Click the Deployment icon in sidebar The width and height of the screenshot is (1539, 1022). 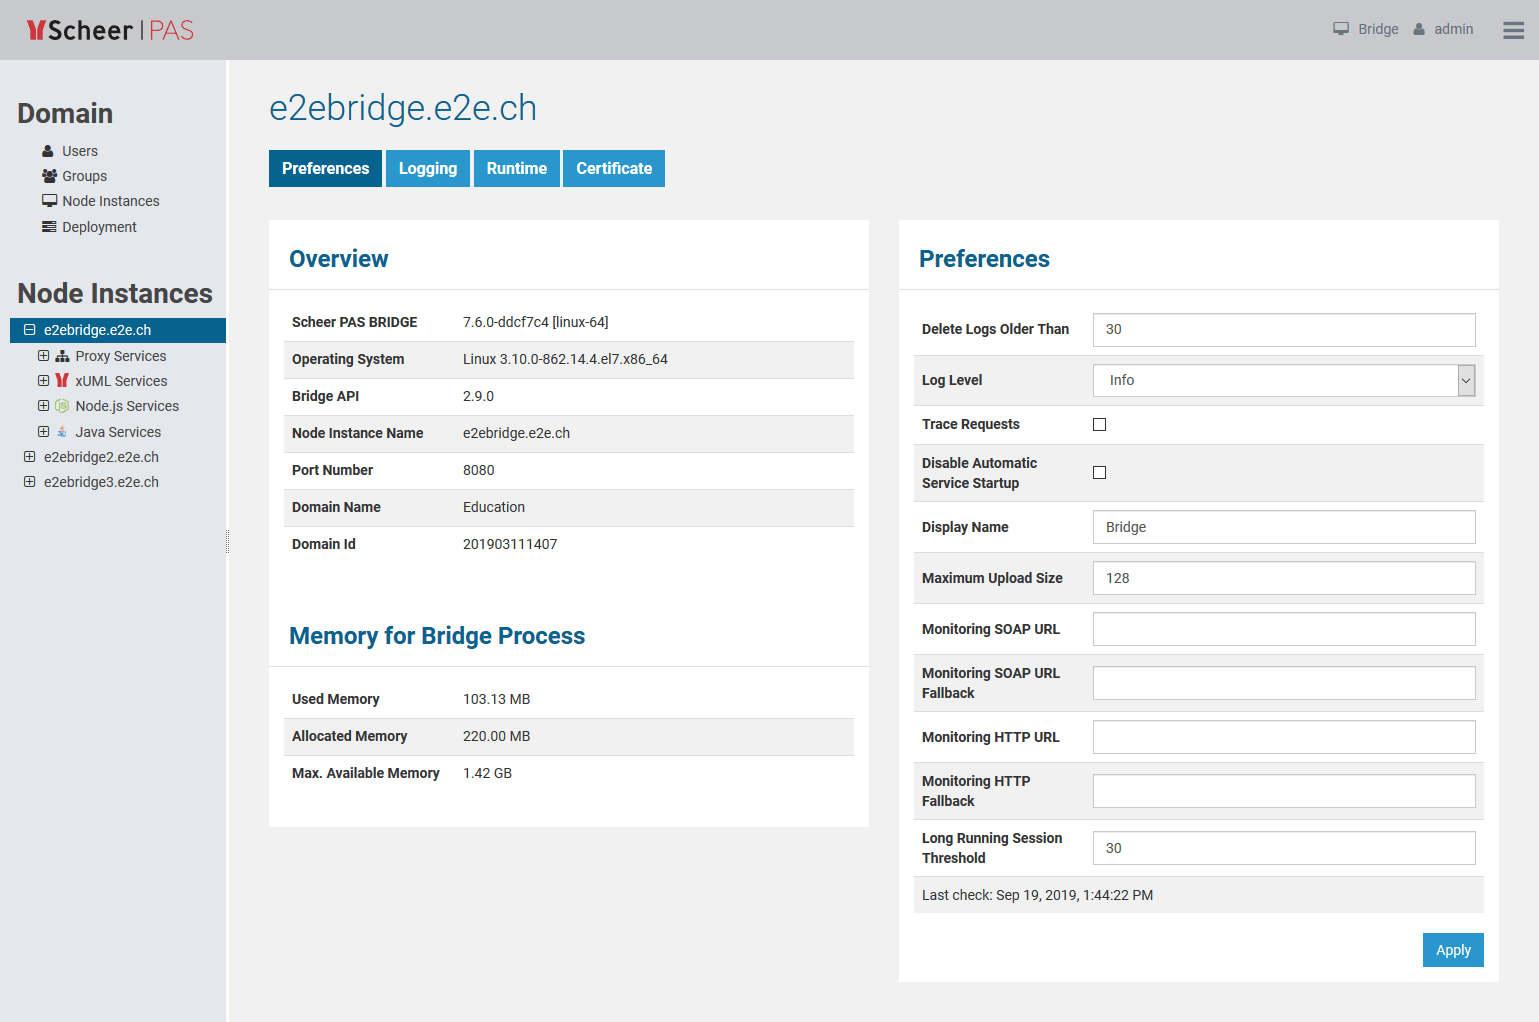coord(49,227)
